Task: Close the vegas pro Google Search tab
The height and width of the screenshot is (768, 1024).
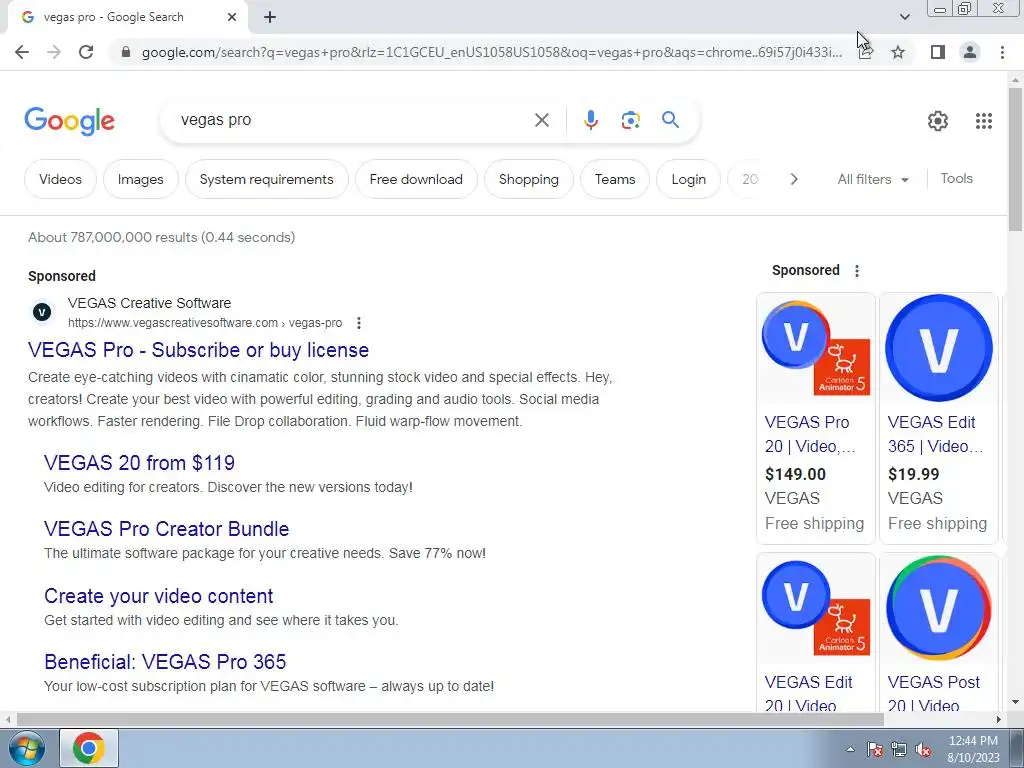Action: (x=232, y=17)
